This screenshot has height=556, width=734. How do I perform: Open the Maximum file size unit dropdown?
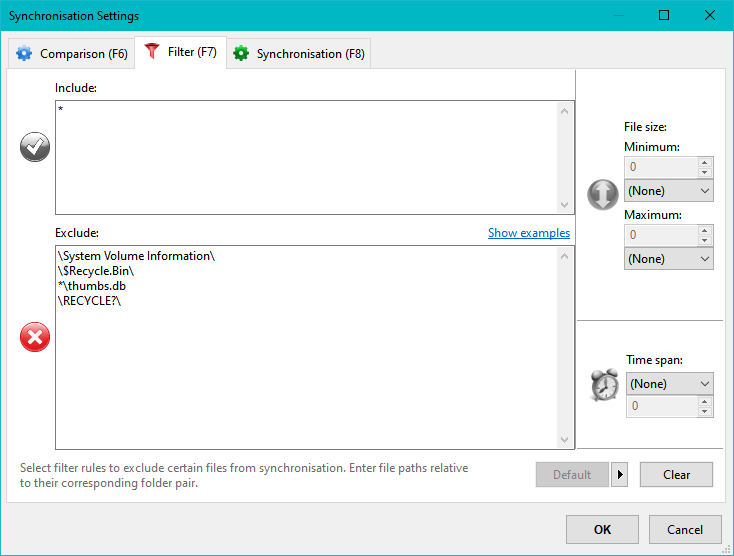coord(668,259)
